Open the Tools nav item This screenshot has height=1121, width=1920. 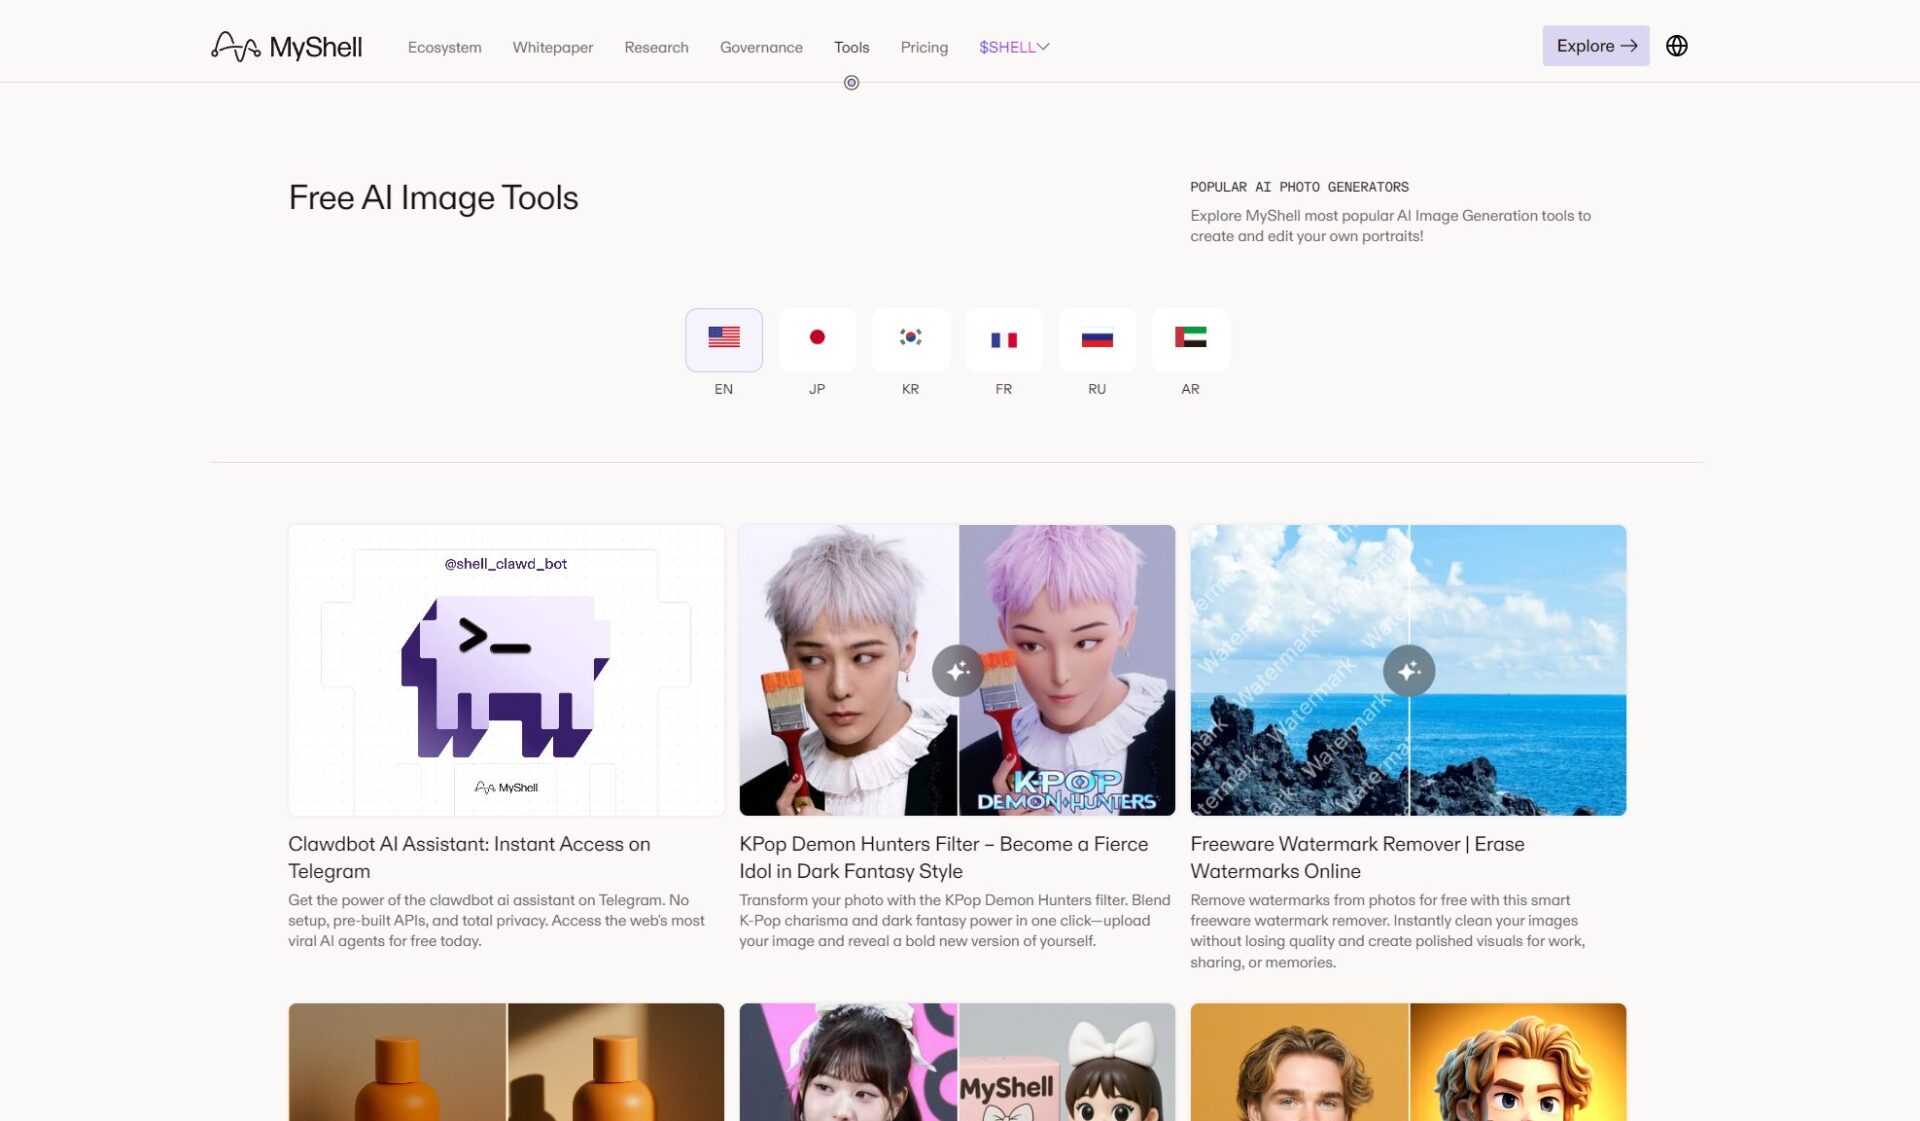851,47
